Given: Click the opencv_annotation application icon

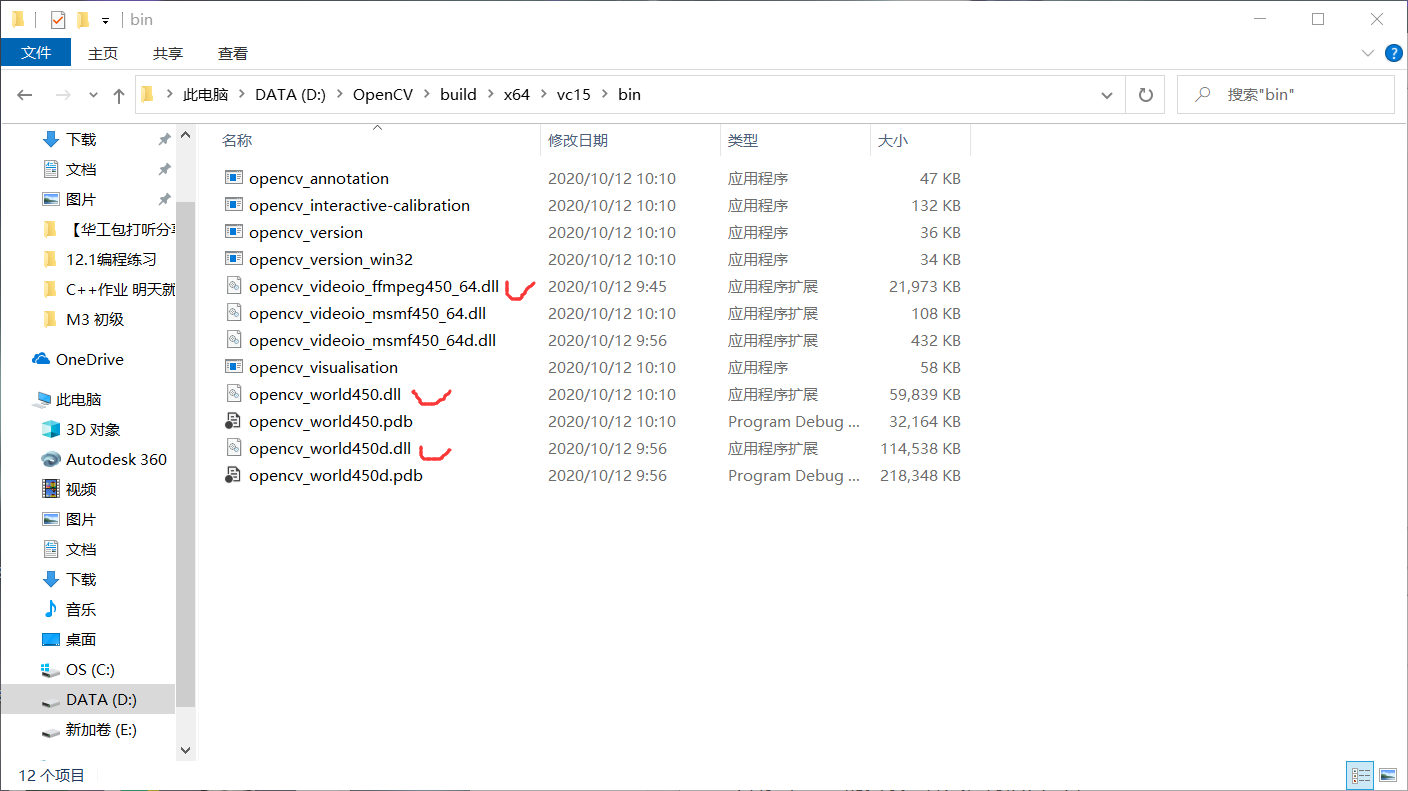Looking at the screenshot, I should click(234, 178).
